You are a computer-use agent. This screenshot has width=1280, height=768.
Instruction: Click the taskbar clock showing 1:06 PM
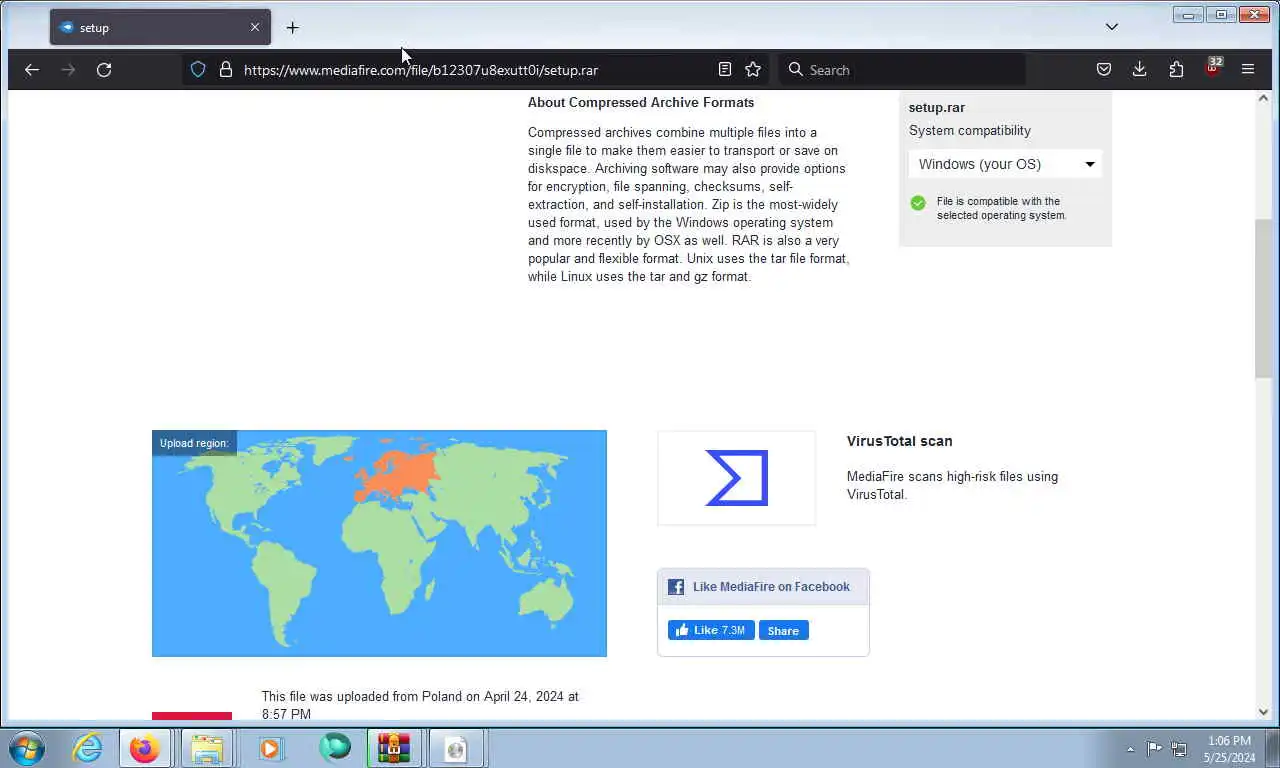coord(1229,749)
